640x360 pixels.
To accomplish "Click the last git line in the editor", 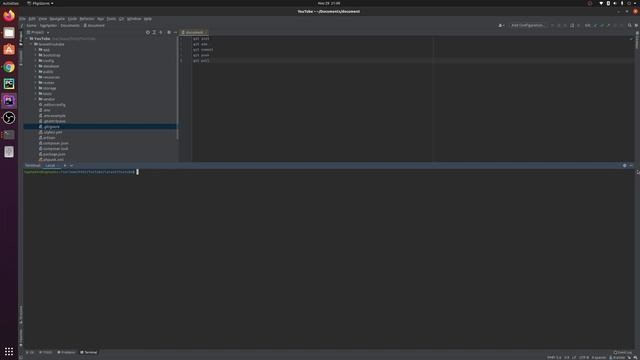I will [x=201, y=61].
